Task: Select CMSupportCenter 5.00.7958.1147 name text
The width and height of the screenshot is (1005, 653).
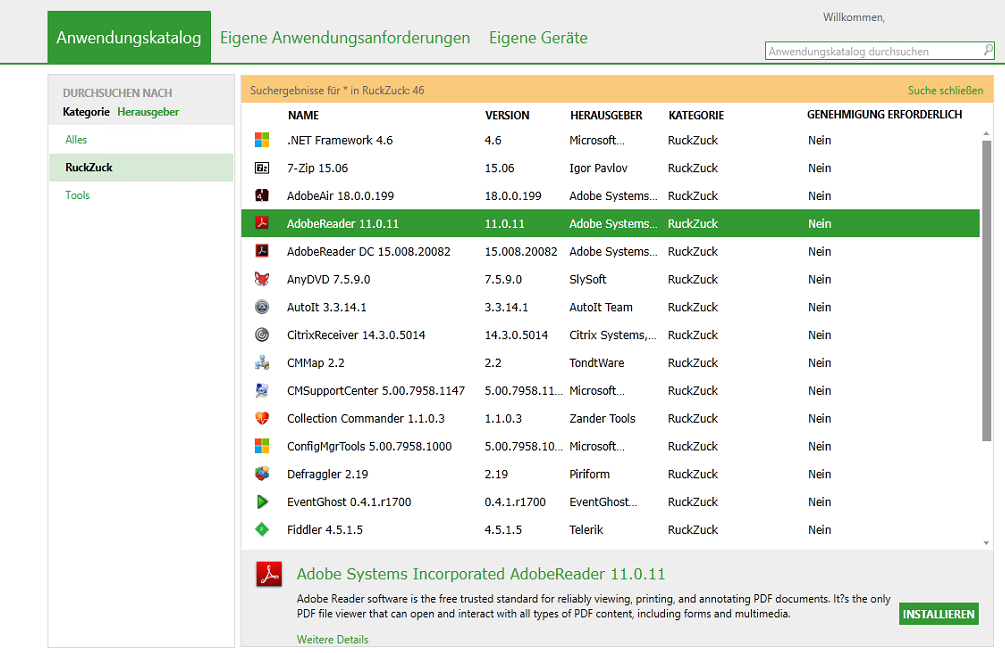Action: pos(376,391)
